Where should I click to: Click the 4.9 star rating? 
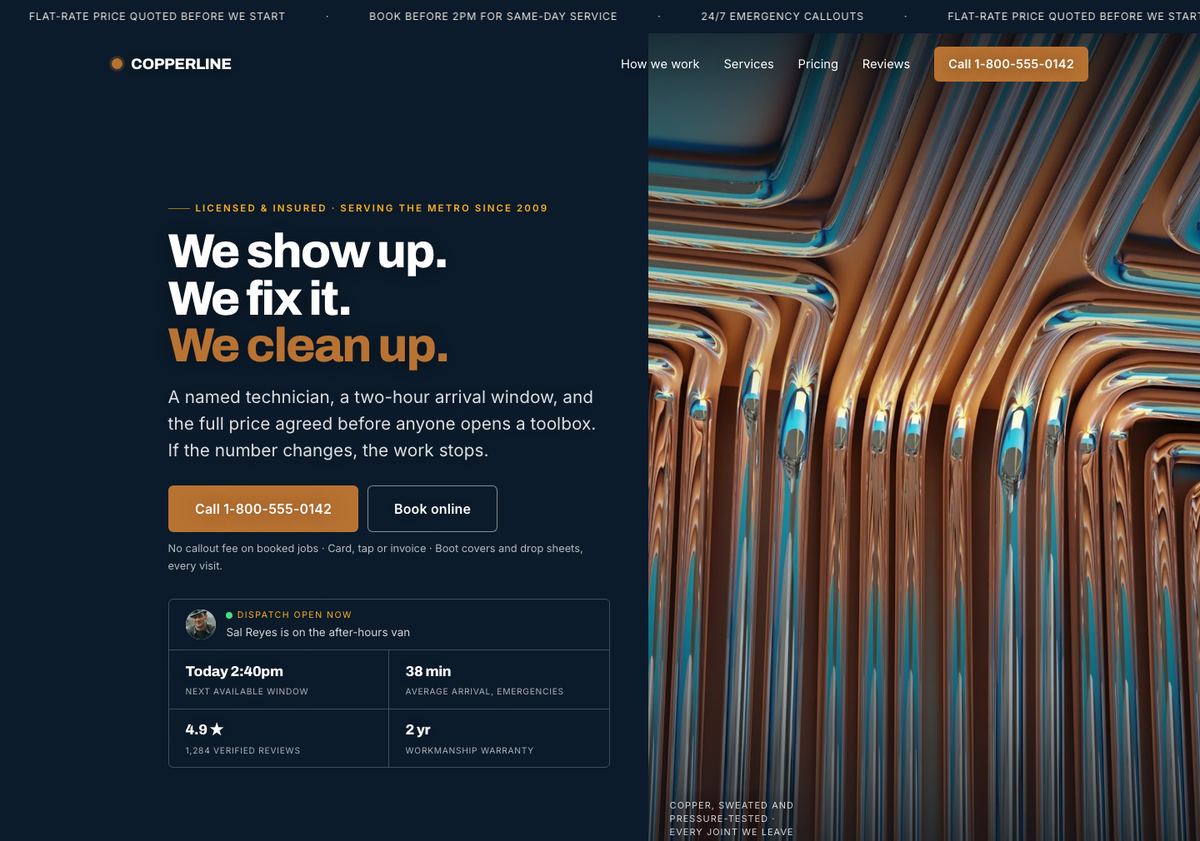click(x=204, y=730)
